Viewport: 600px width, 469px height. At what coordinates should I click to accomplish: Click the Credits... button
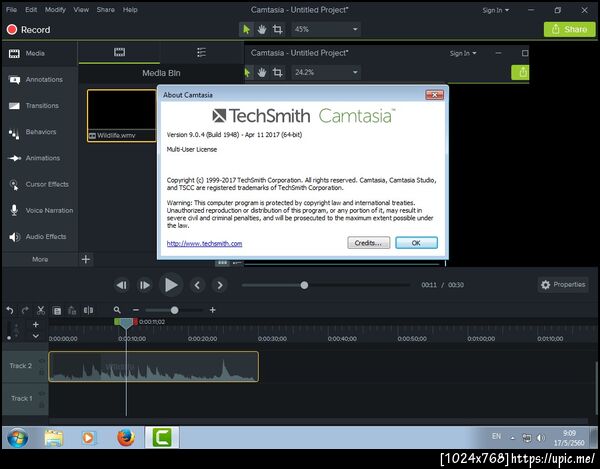368,243
